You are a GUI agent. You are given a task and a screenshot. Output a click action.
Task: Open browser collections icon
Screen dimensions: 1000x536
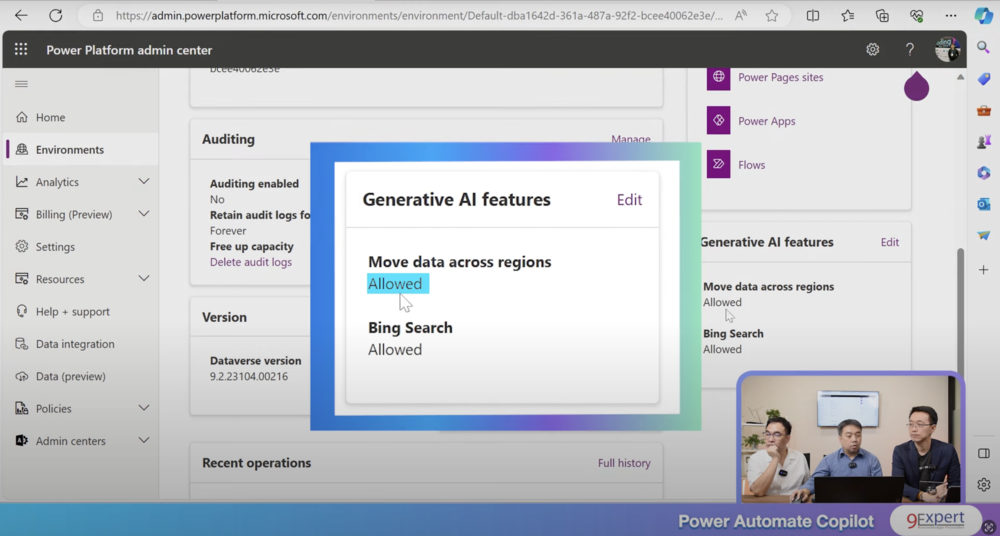(883, 16)
